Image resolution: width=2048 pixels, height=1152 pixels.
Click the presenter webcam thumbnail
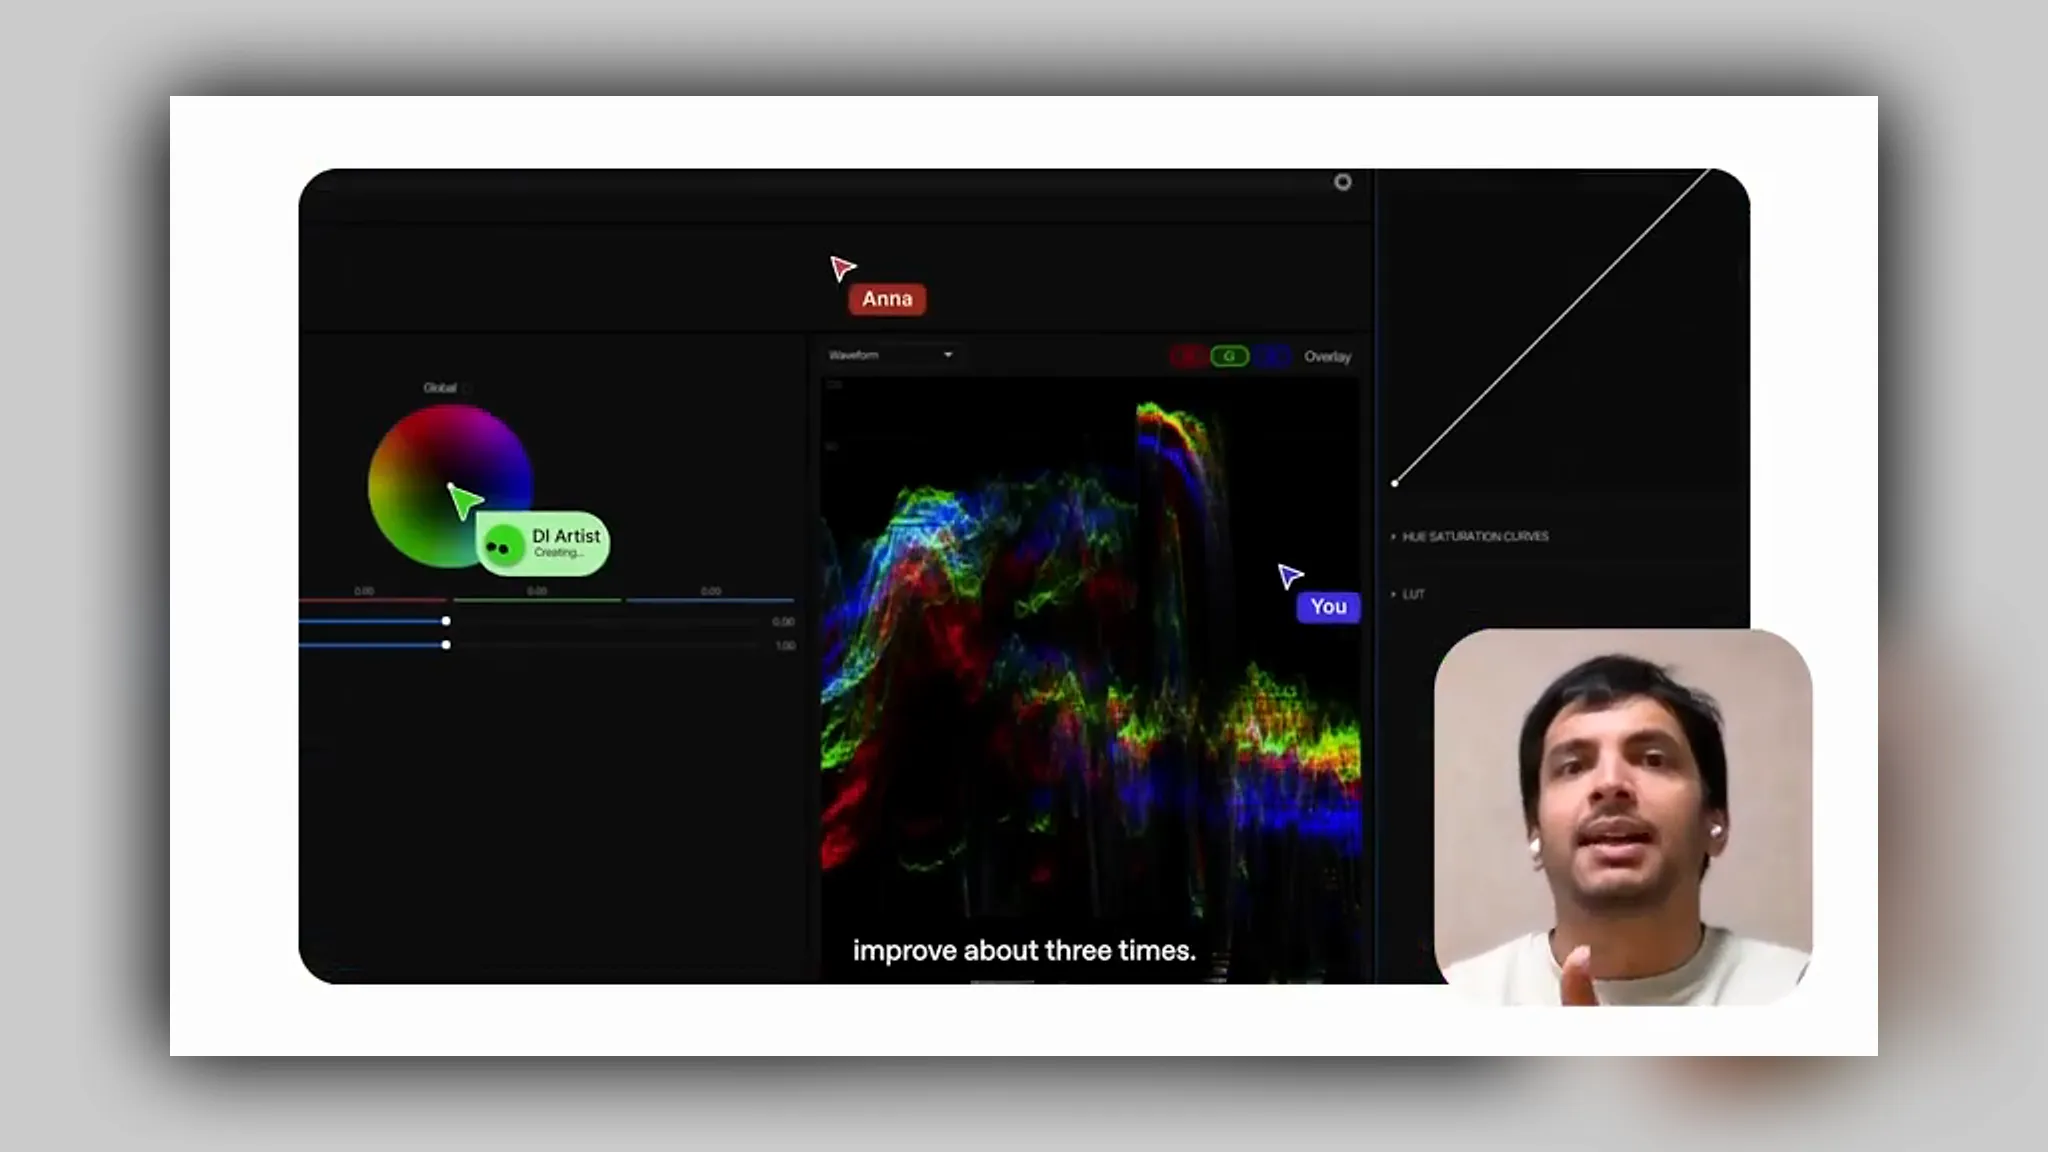[x=1623, y=817]
